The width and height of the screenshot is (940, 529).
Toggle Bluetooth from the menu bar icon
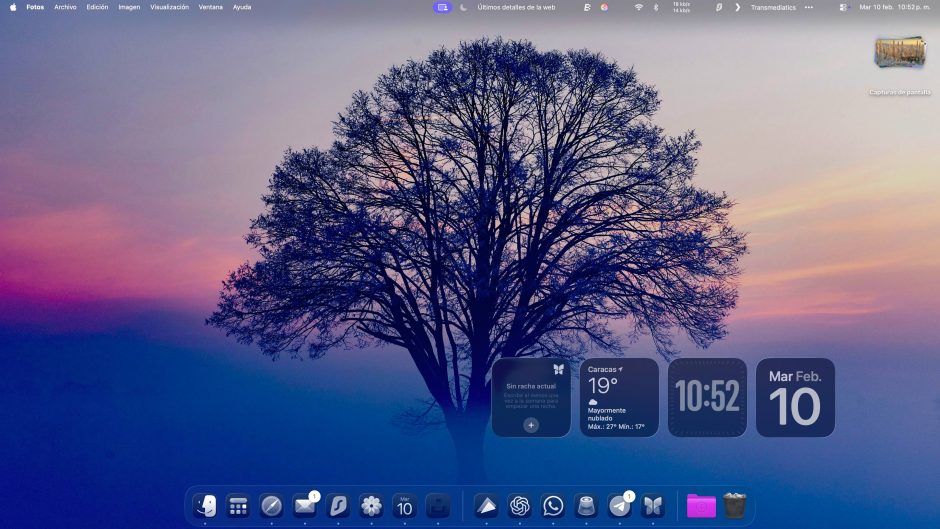tap(656, 7)
